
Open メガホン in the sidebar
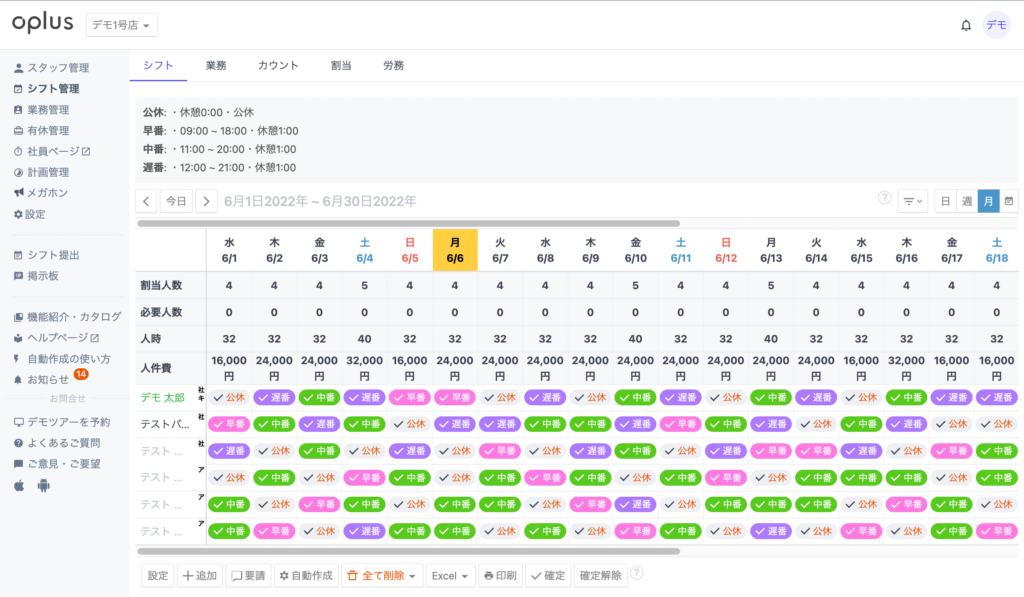tap(47, 193)
